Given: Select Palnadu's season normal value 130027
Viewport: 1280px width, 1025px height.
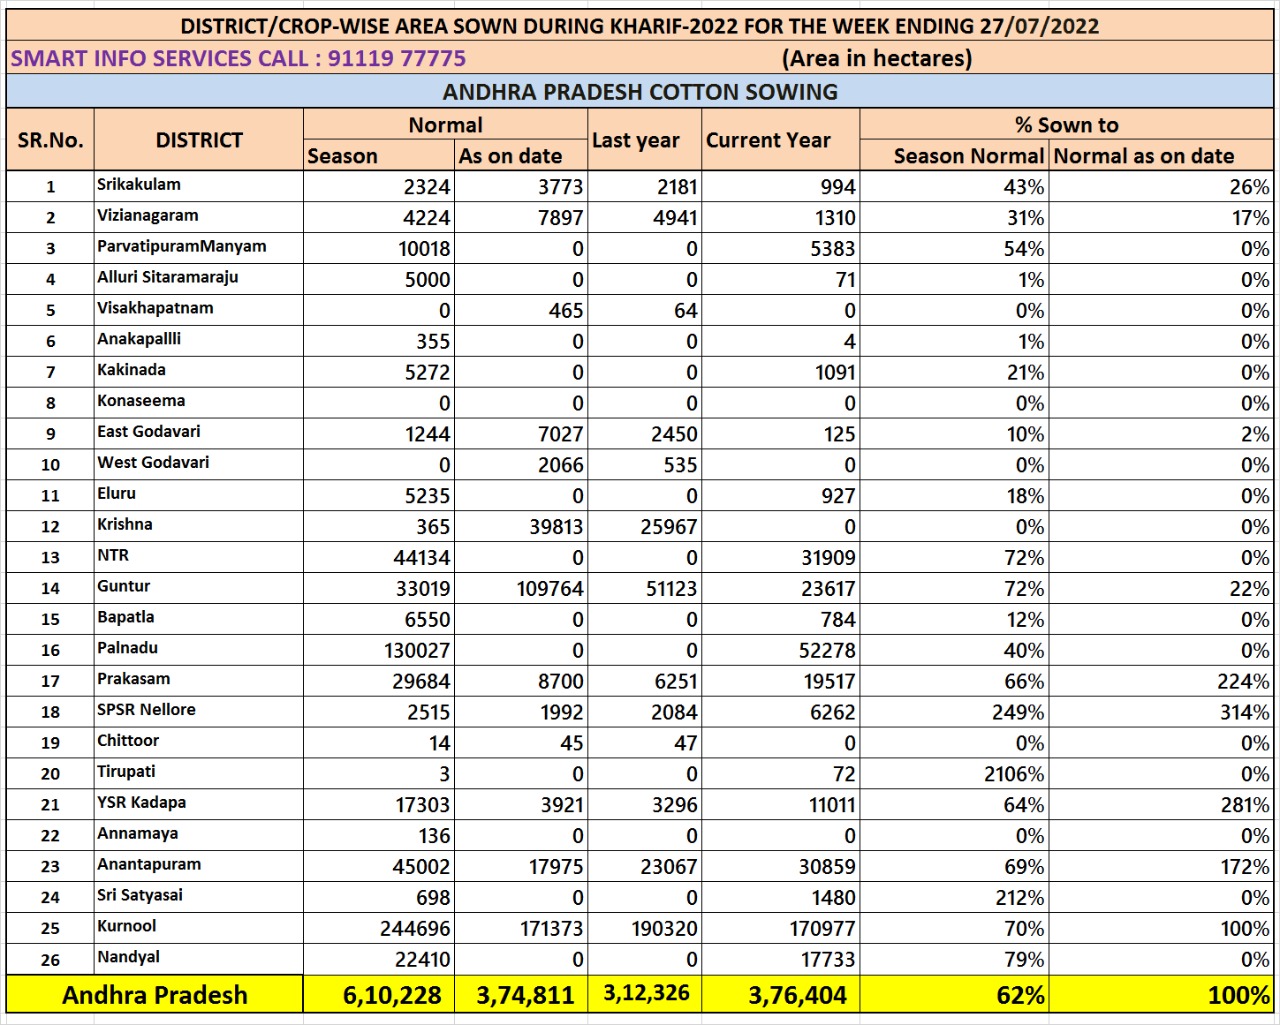Looking at the screenshot, I should click(x=417, y=651).
